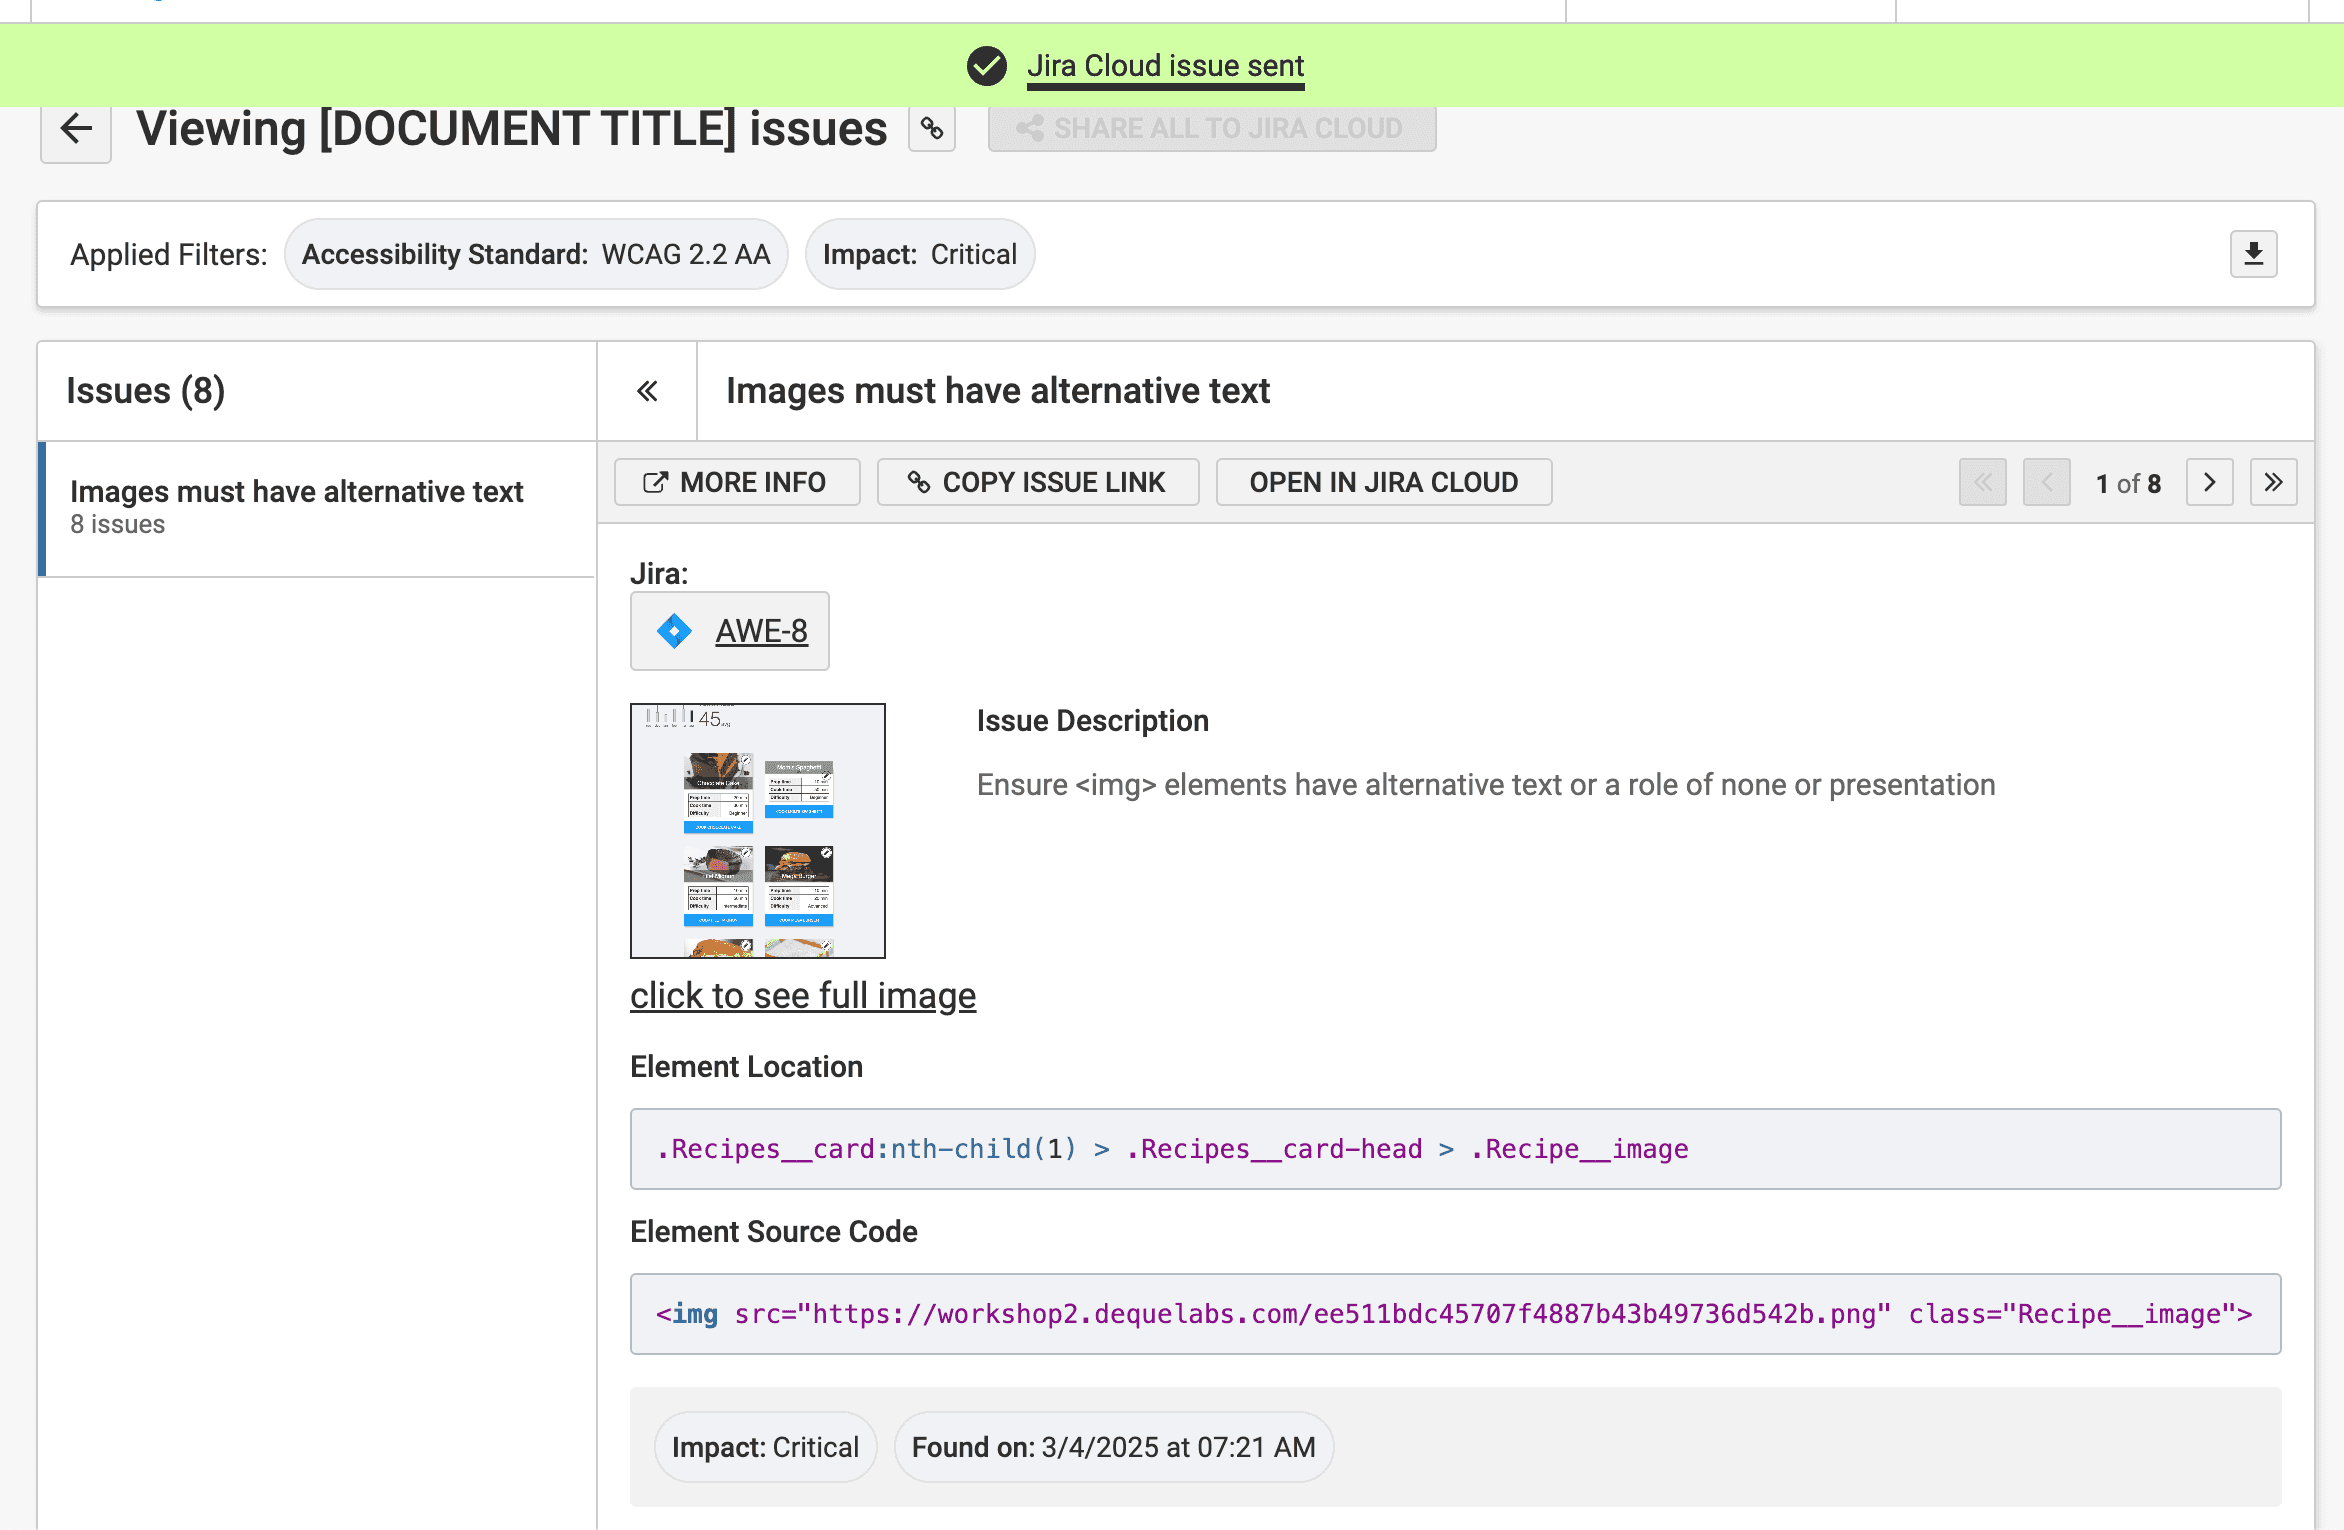Click the Element Location selector code box
The width and height of the screenshot is (2344, 1530).
1454,1149
